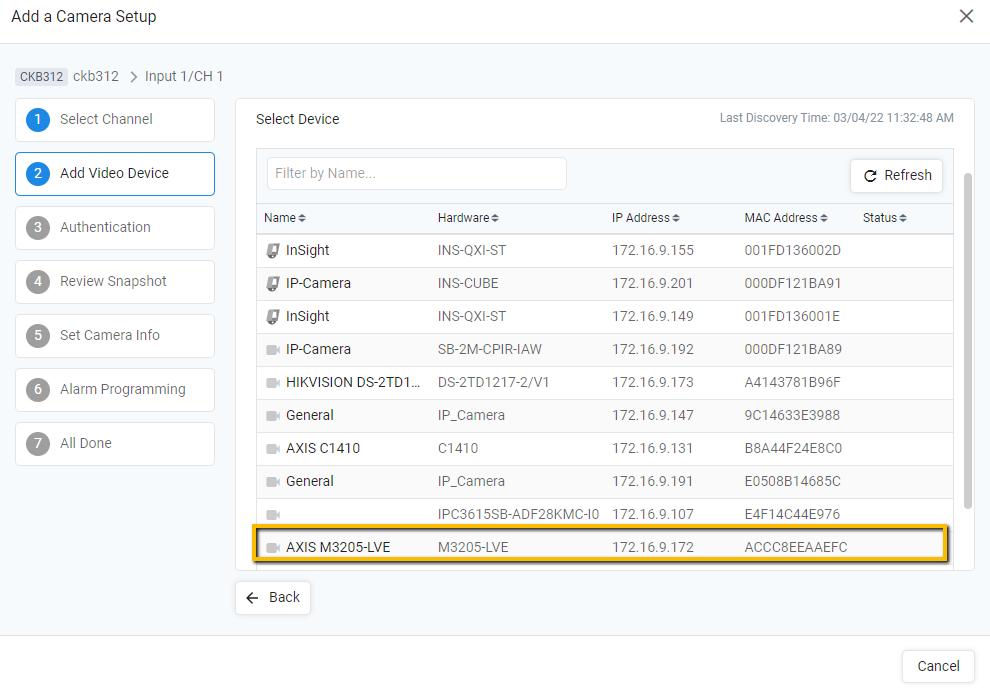Click the ckb312 breadcrumb text
This screenshot has height=693, width=990.
point(96,76)
